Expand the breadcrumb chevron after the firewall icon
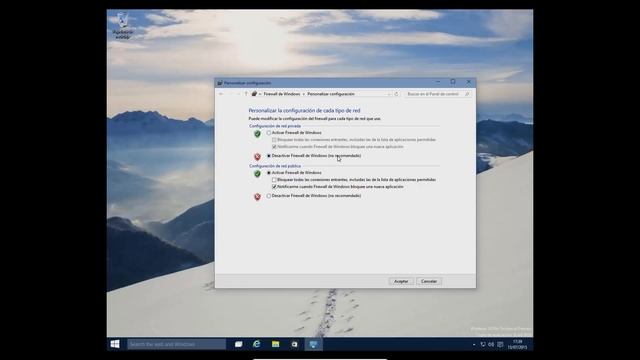The height and width of the screenshot is (360, 640). [x=260, y=94]
